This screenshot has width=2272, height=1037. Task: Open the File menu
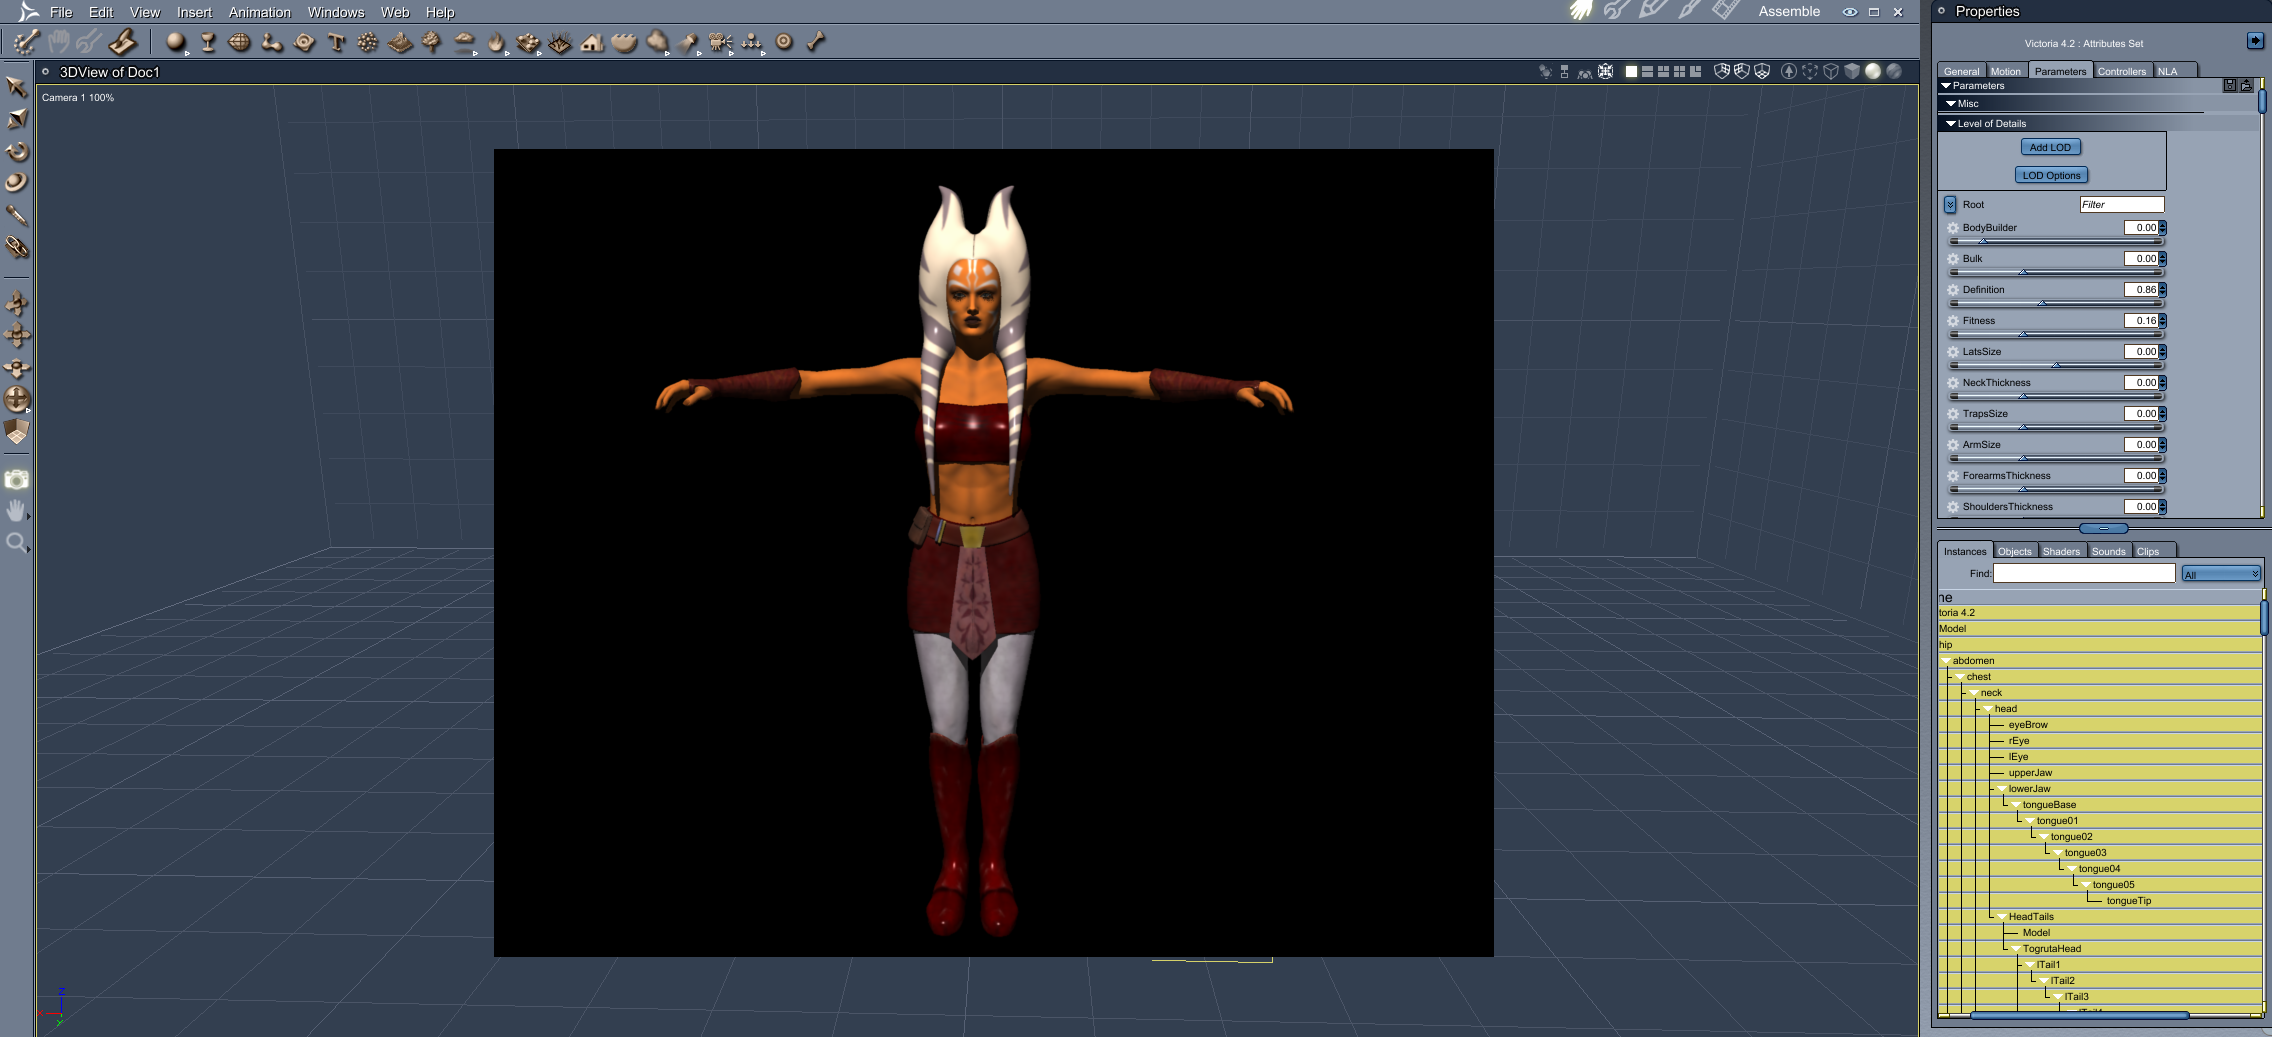[61, 12]
